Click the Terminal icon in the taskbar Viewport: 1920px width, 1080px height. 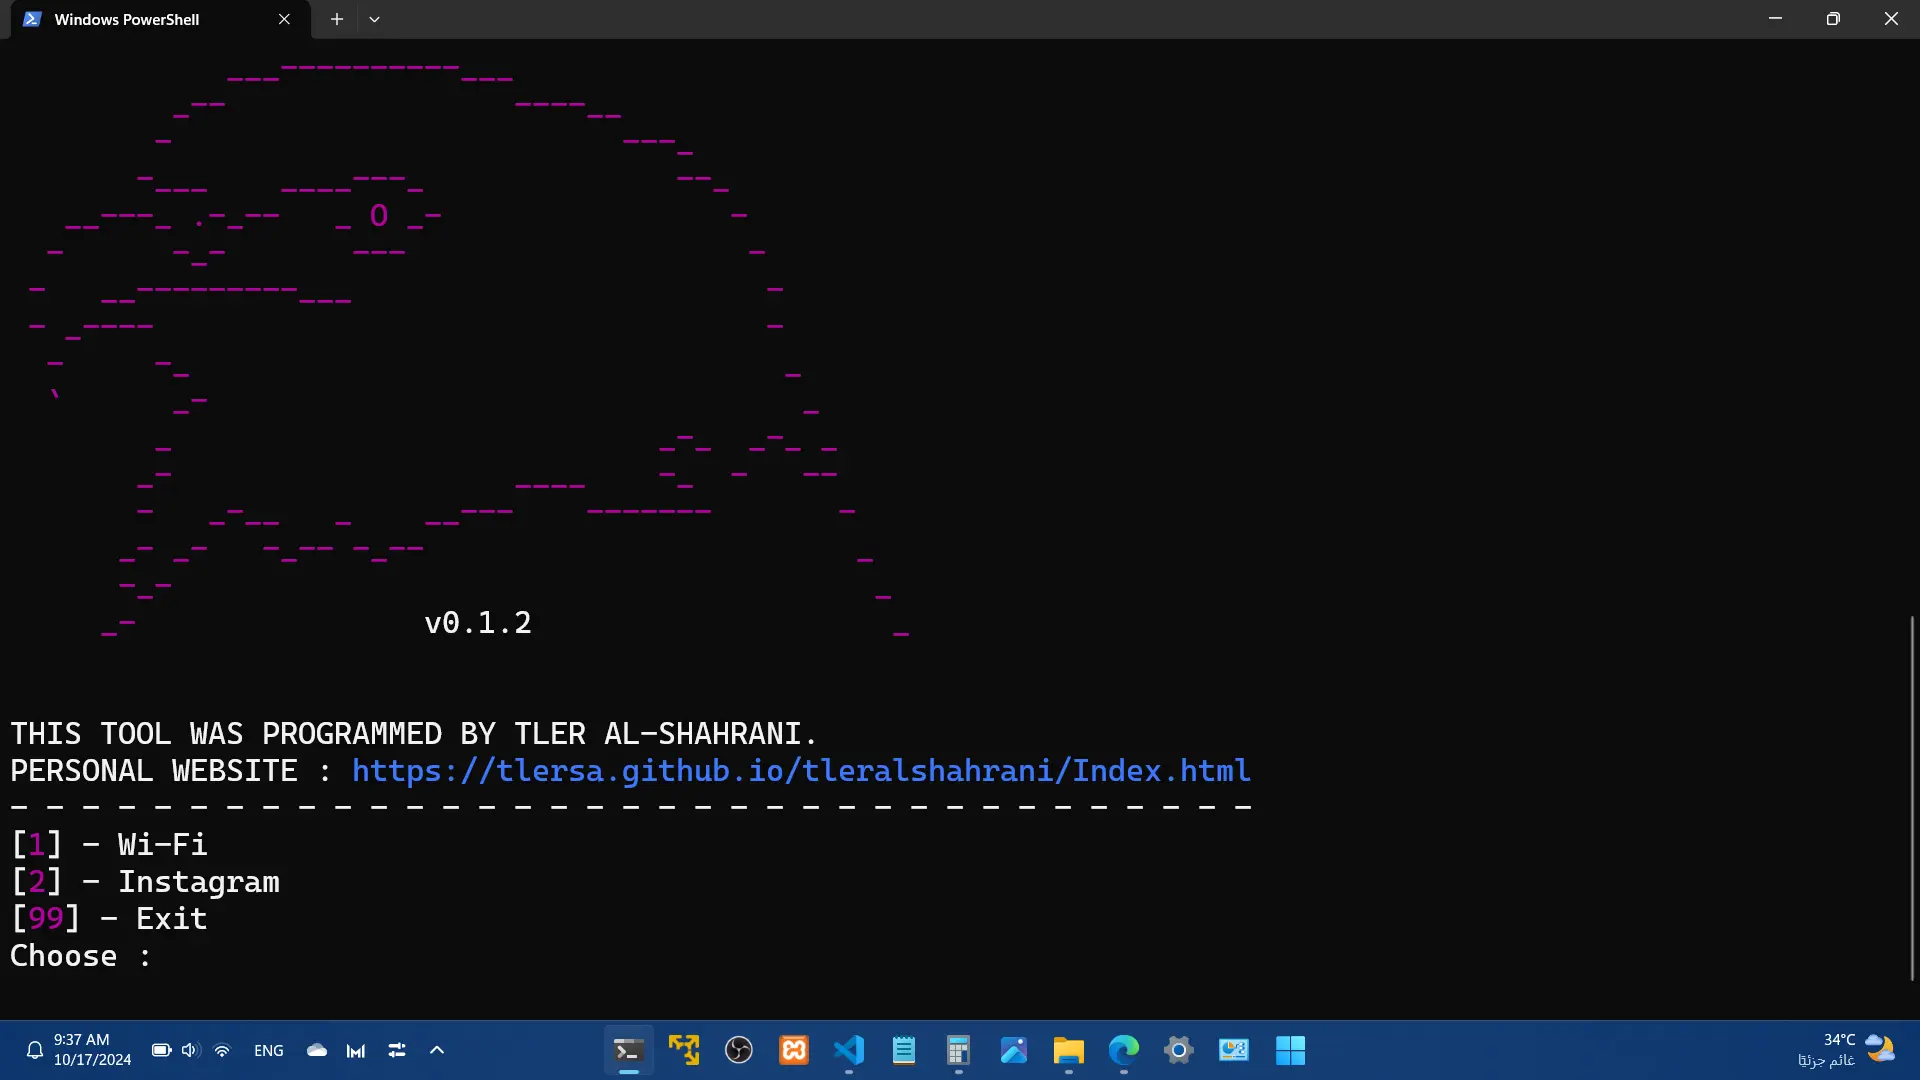coord(628,1050)
